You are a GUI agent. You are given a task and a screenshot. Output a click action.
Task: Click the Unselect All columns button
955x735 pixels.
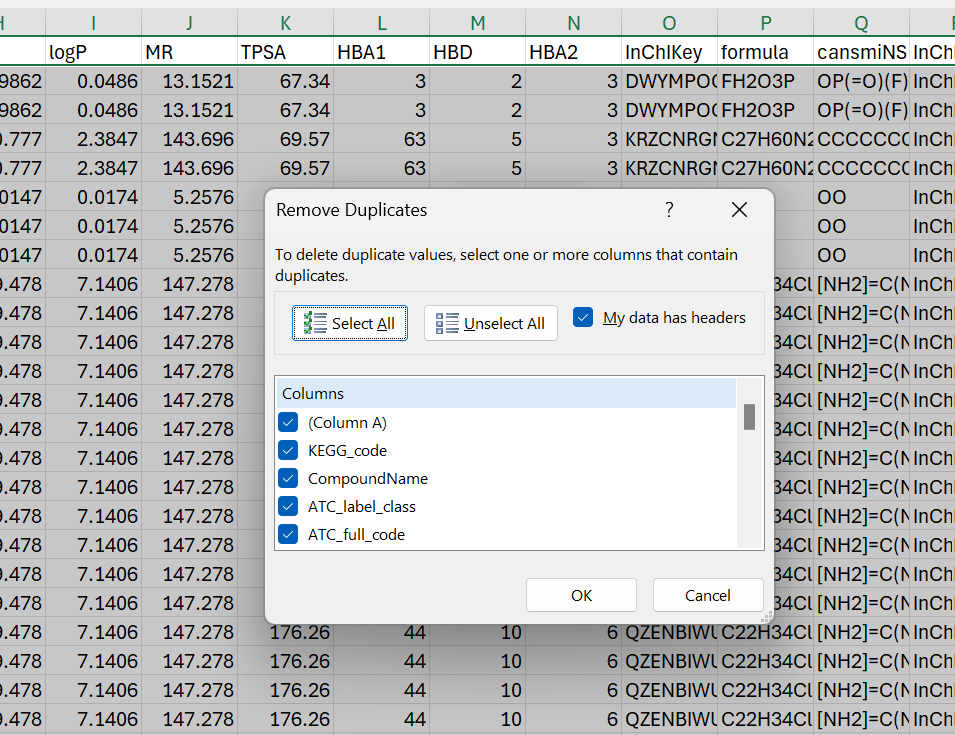pyautogui.click(x=490, y=323)
